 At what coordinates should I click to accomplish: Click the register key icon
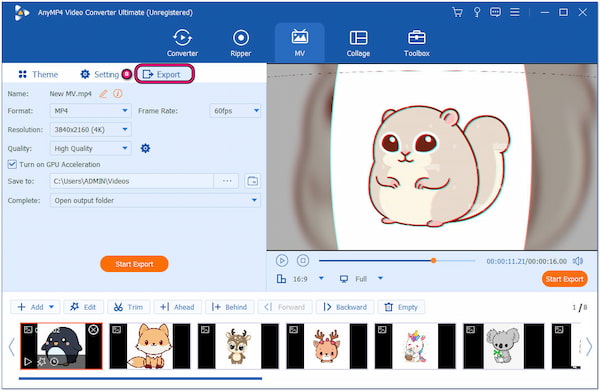477,12
